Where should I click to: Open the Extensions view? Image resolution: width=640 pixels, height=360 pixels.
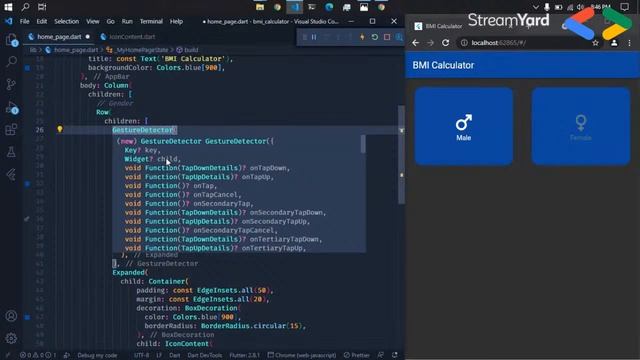pos(11,130)
